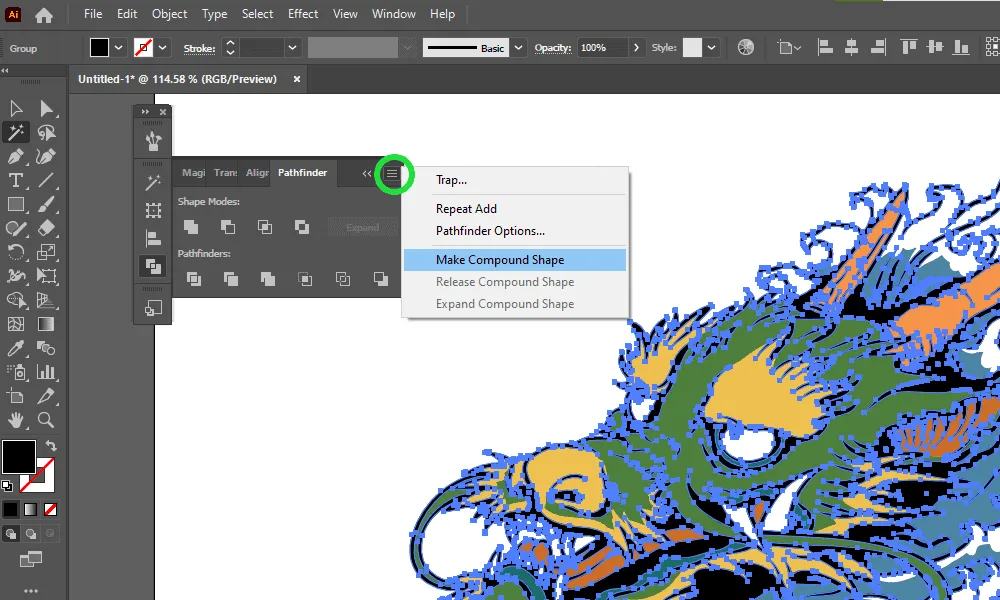Set fill mode to None
The width and height of the screenshot is (1000, 600).
(50, 509)
